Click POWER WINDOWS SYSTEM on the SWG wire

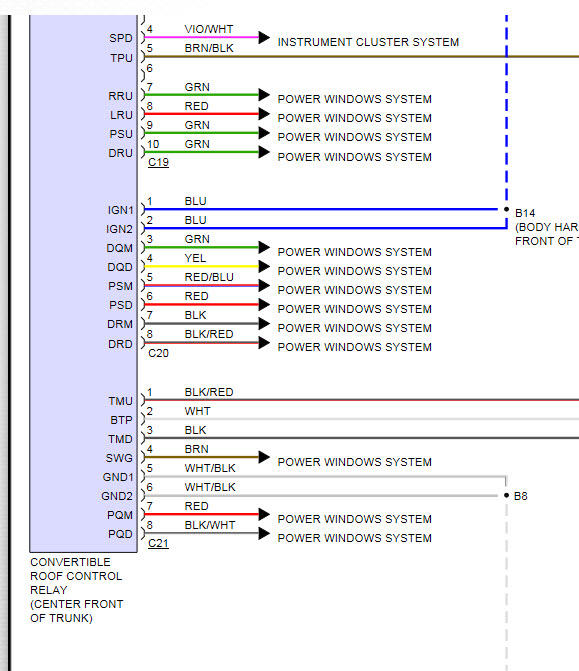click(x=354, y=462)
